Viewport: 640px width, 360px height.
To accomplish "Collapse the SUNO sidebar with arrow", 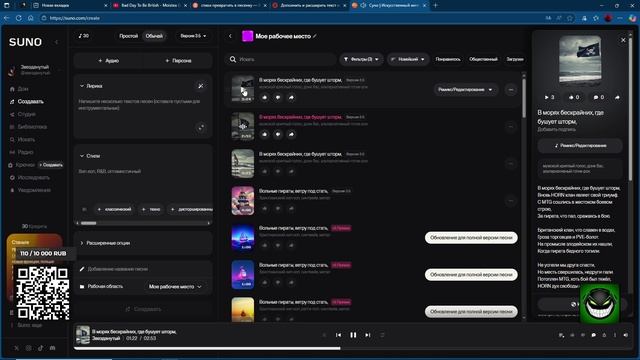I will [56, 42].
